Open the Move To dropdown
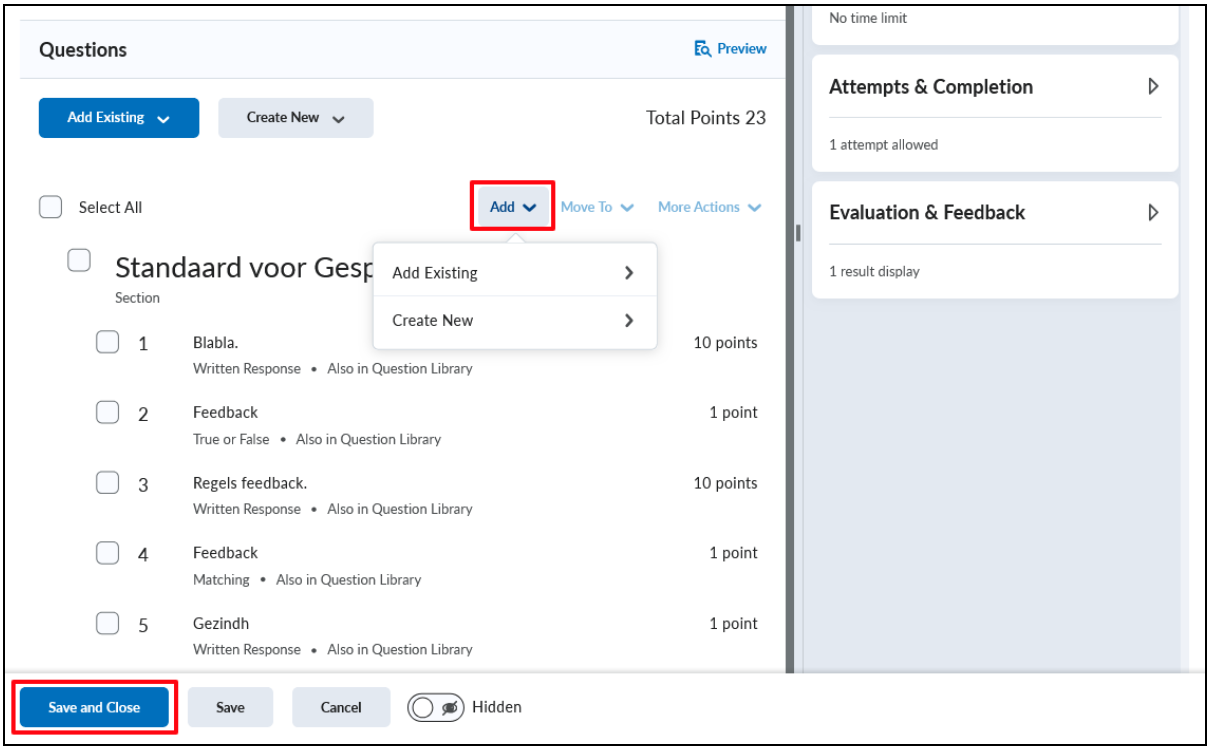Image resolution: width=1212 pixels, height=750 pixels. (x=597, y=207)
